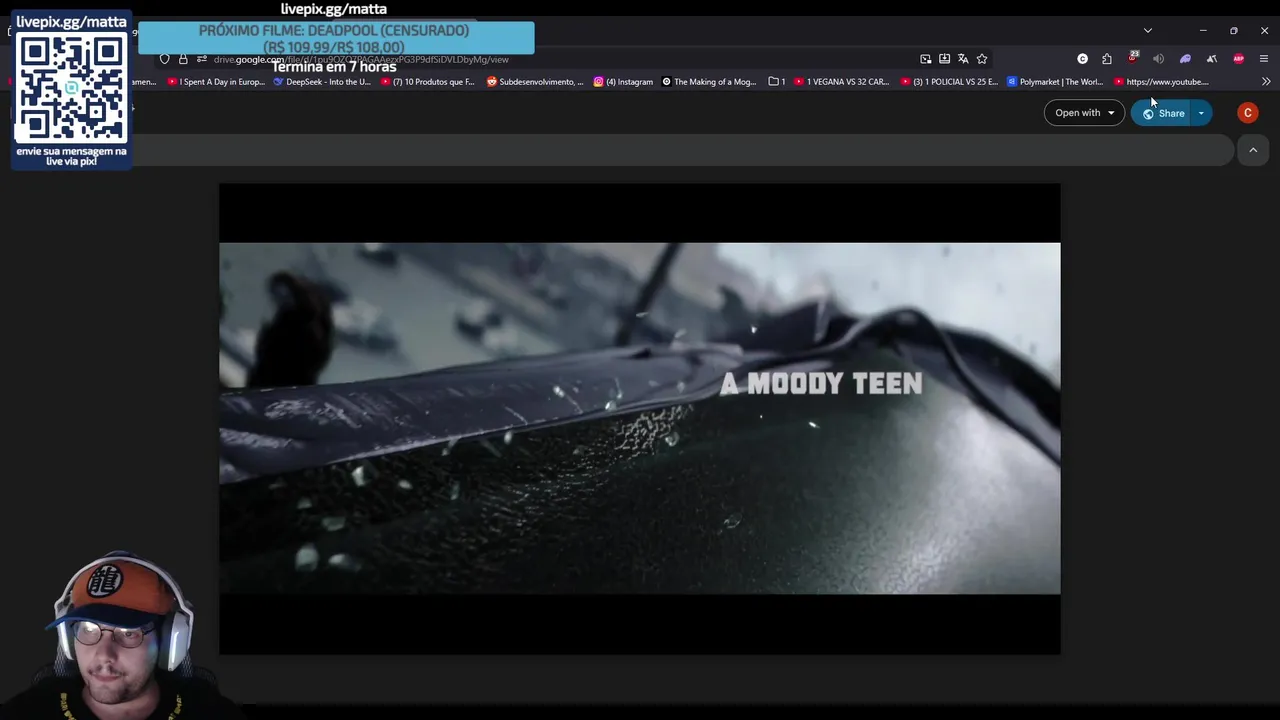Open the extensions puzzle icon
The image size is (1280, 720).
[x=1107, y=59]
